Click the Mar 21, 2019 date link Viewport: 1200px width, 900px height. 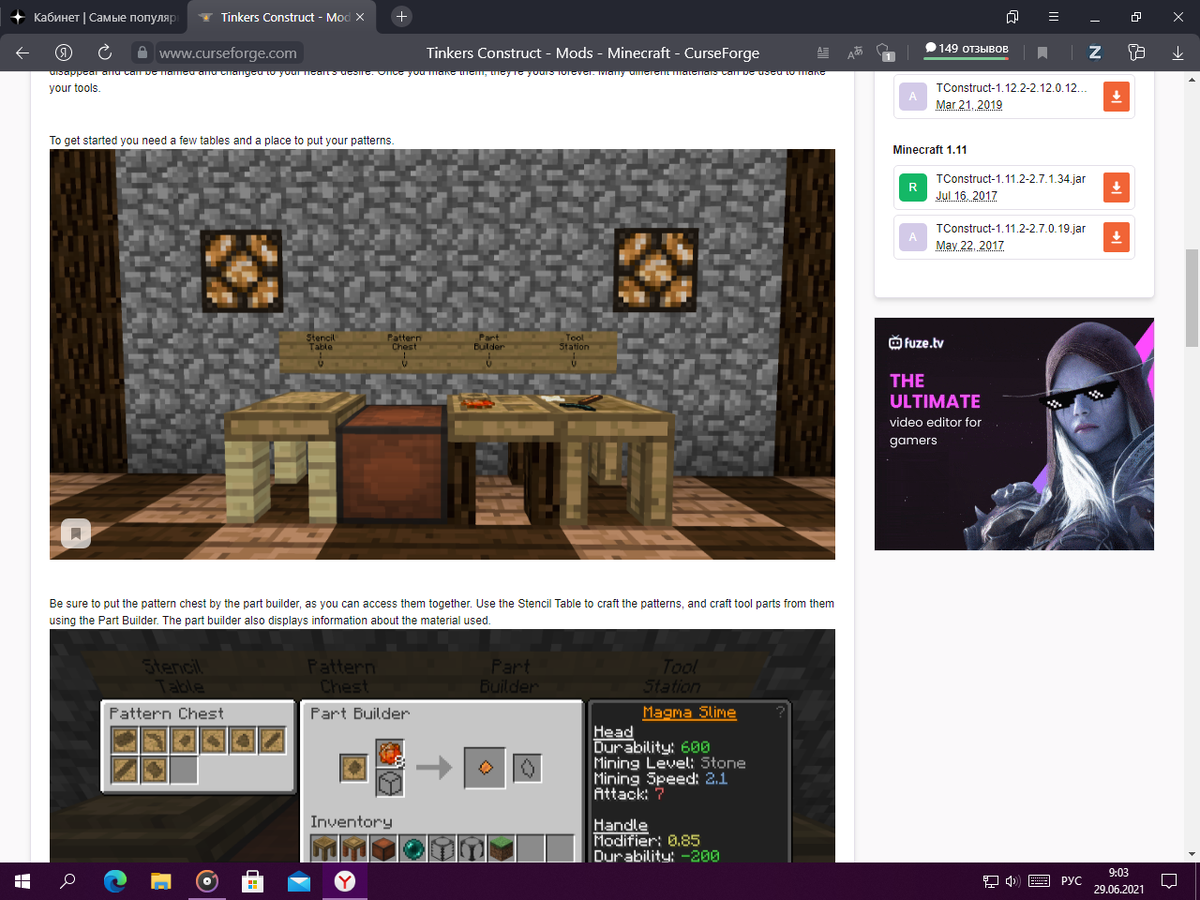pyautogui.click(x=969, y=105)
